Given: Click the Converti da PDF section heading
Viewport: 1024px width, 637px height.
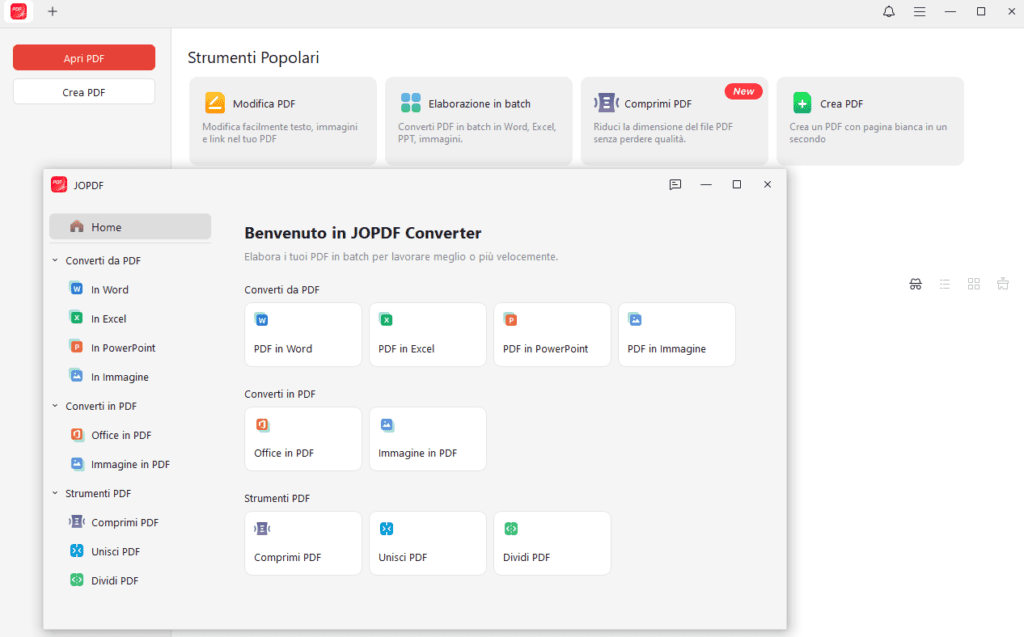Looking at the screenshot, I should [282, 289].
